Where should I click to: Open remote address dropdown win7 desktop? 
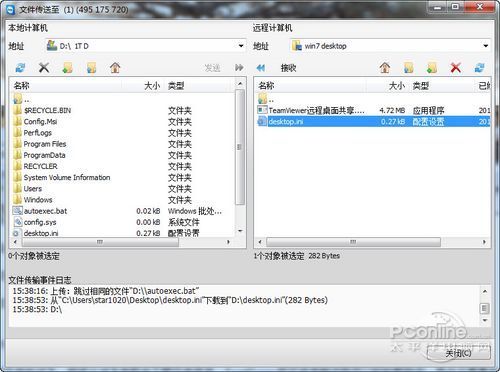pyautogui.click(x=486, y=46)
